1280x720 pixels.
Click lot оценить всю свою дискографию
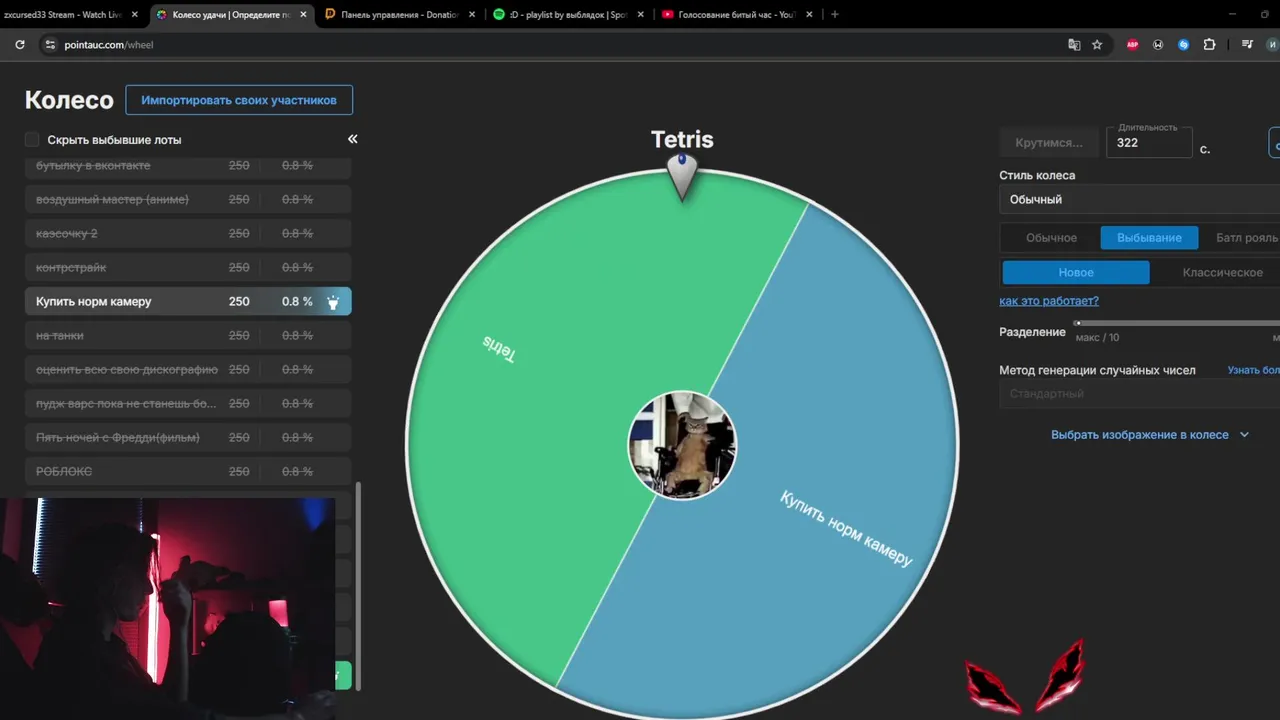click(x=188, y=370)
